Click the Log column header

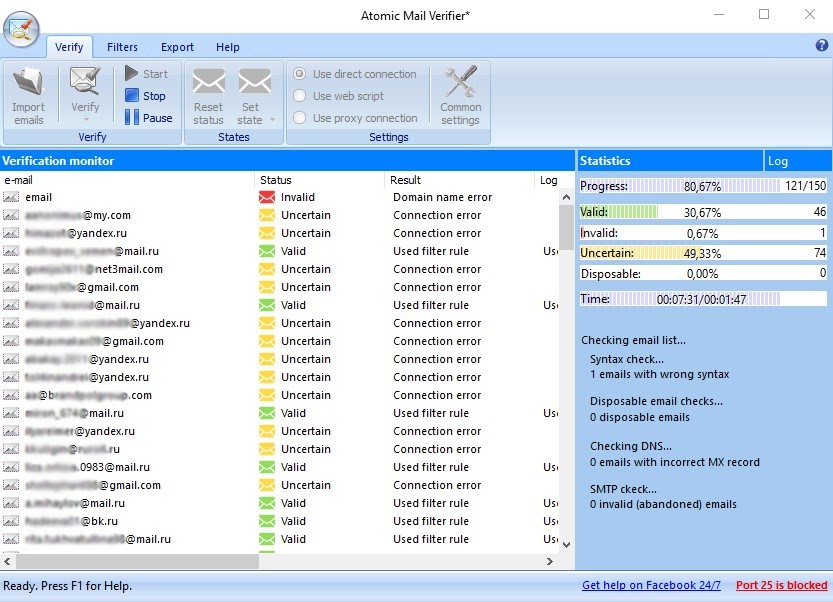pyautogui.click(x=548, y=180)
